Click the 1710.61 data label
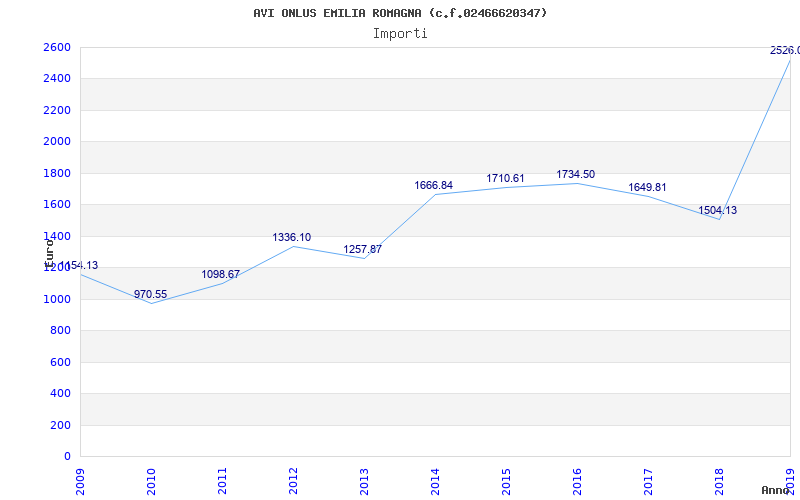The height and width of the screenshot is (500, 800). [505, 178]
